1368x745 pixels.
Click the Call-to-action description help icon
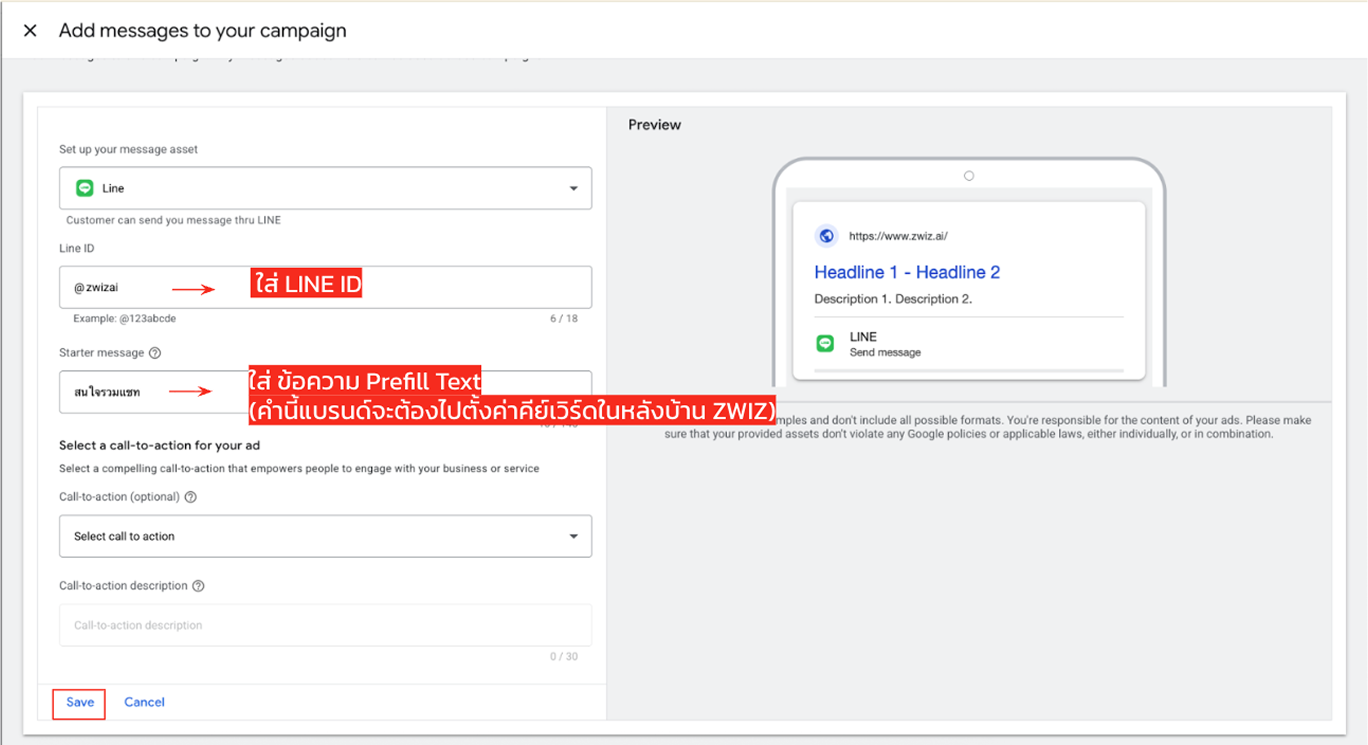point(198,586)
